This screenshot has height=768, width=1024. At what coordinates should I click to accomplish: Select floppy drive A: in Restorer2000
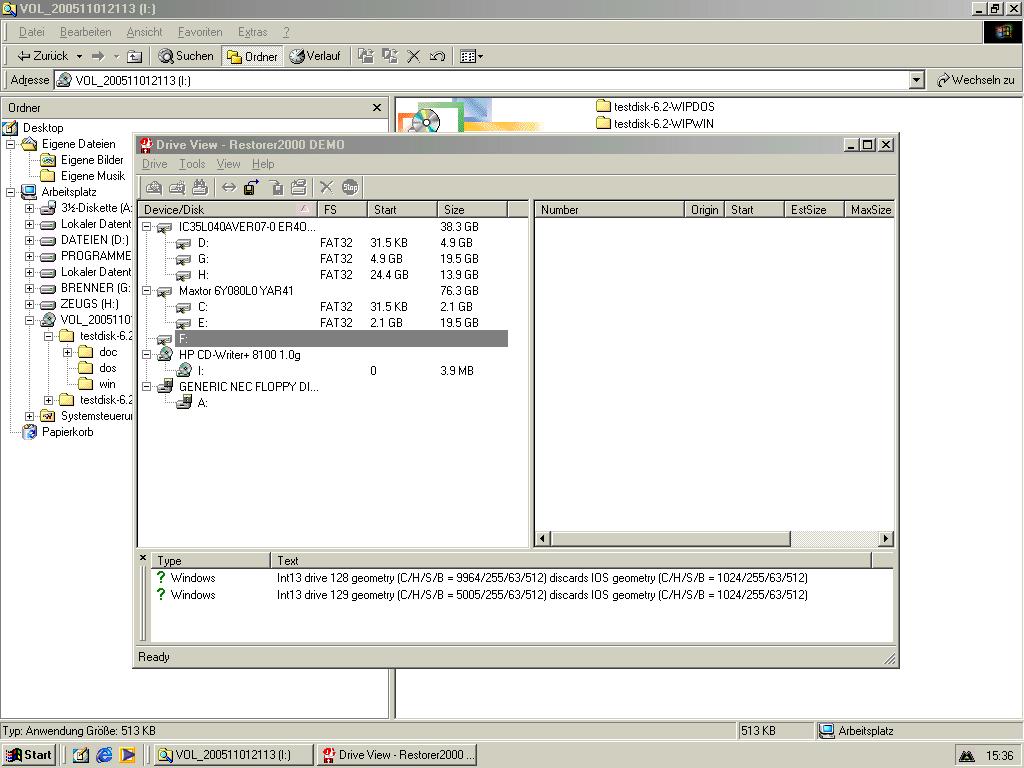pos(202,403)
